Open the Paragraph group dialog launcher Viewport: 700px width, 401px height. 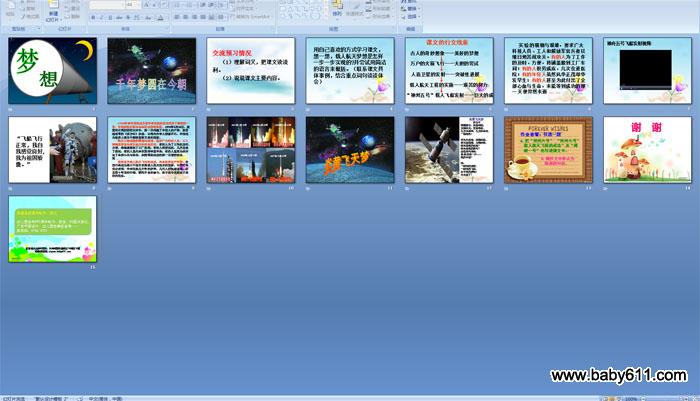click(273, 29)
